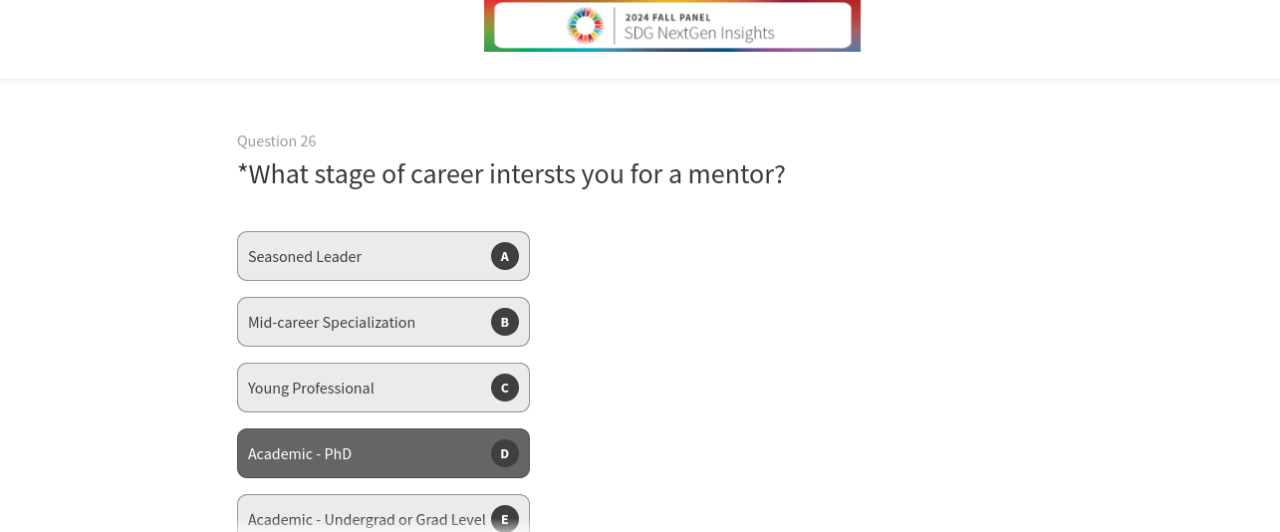Click the vertical divider in banner logo

(x=615, y=25)
